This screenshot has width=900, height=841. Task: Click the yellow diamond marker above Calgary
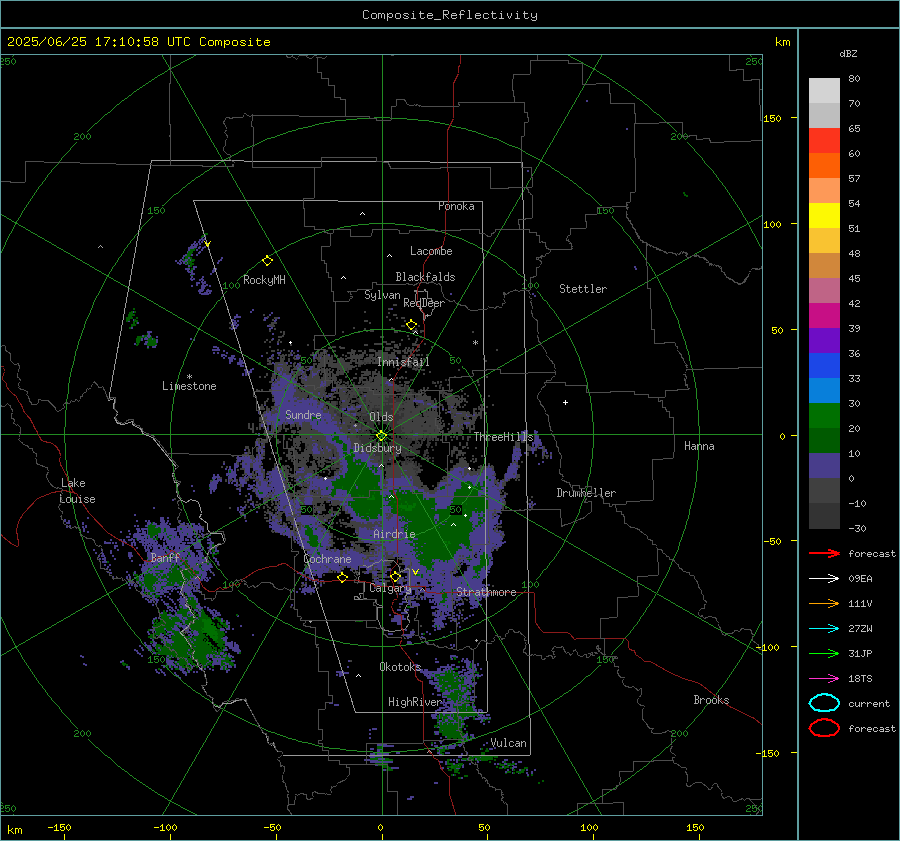click(x=395, y=576)
